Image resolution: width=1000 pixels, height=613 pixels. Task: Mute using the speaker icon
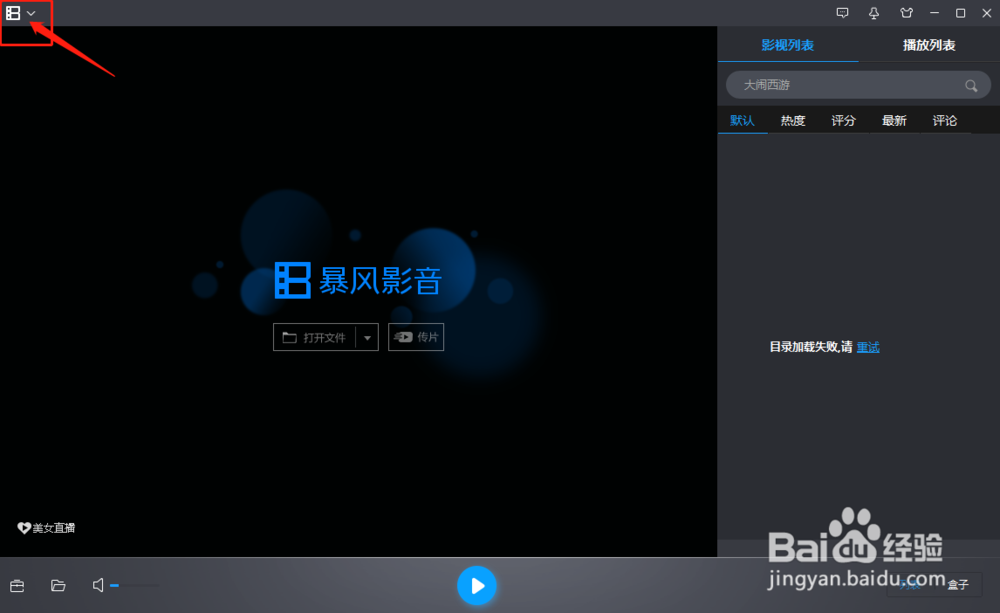coord(98,585)
